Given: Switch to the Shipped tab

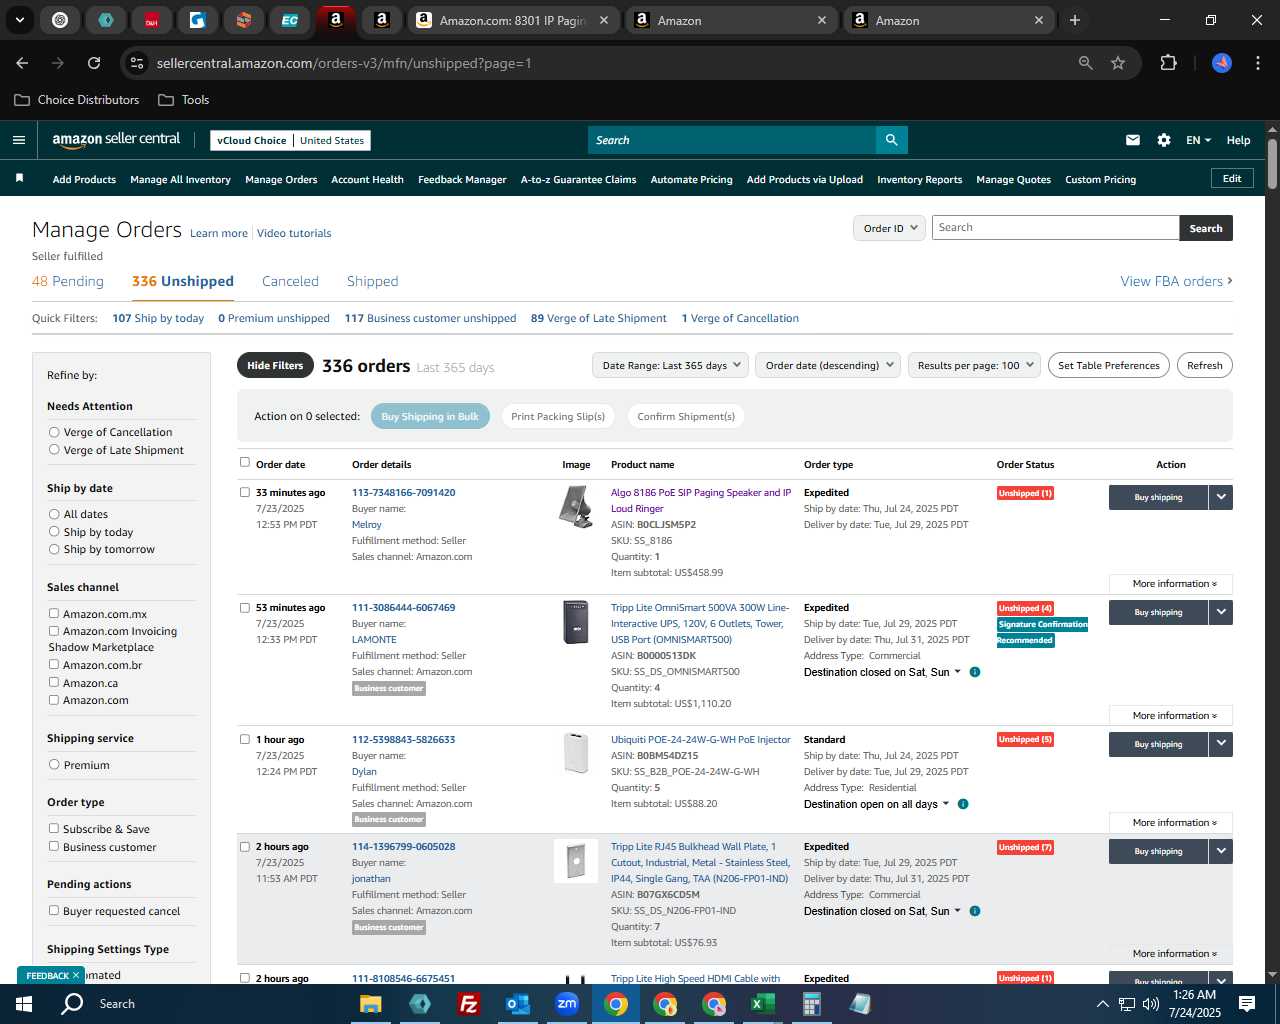Looking at the screenshot, I should [x=372, y=281].
